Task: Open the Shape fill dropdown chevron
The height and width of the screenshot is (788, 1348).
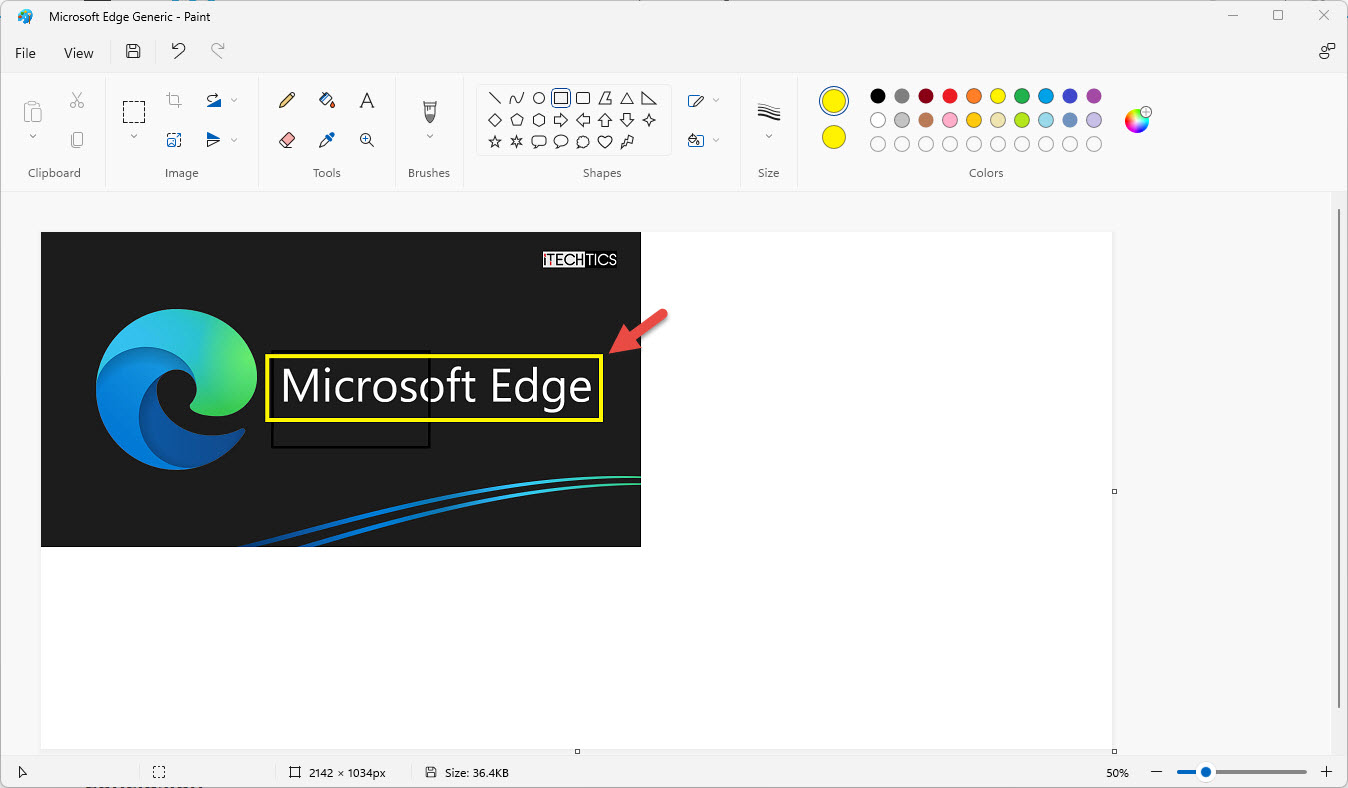Action: click(716, 140)
